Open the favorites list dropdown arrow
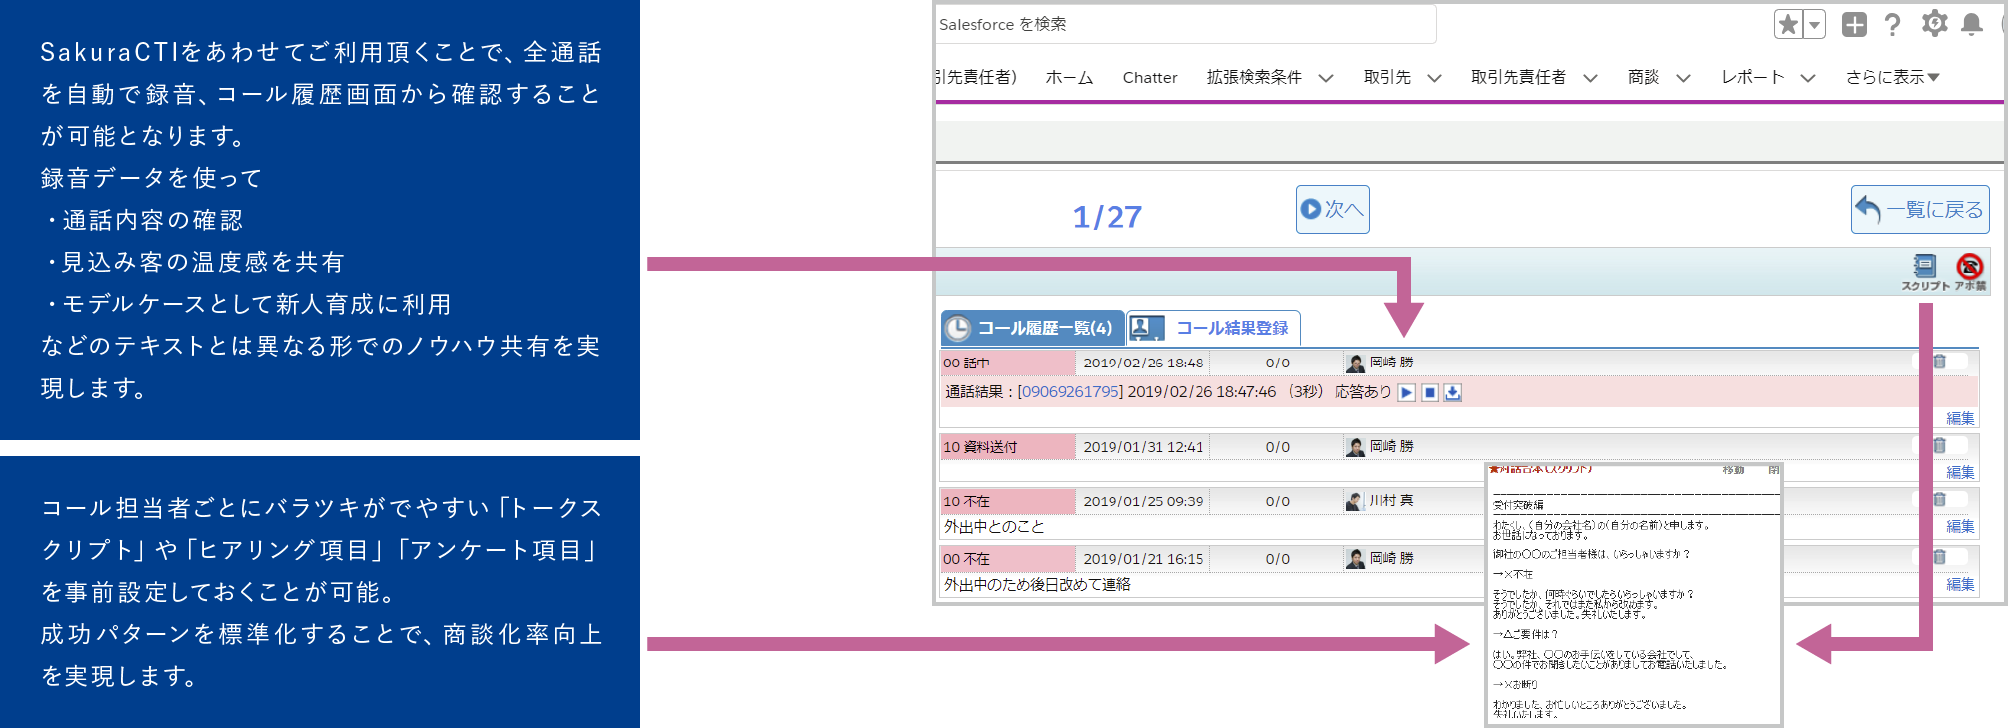Image resolution: width=2008 pixels, height=728 pixels. [x=1814, y=24]
